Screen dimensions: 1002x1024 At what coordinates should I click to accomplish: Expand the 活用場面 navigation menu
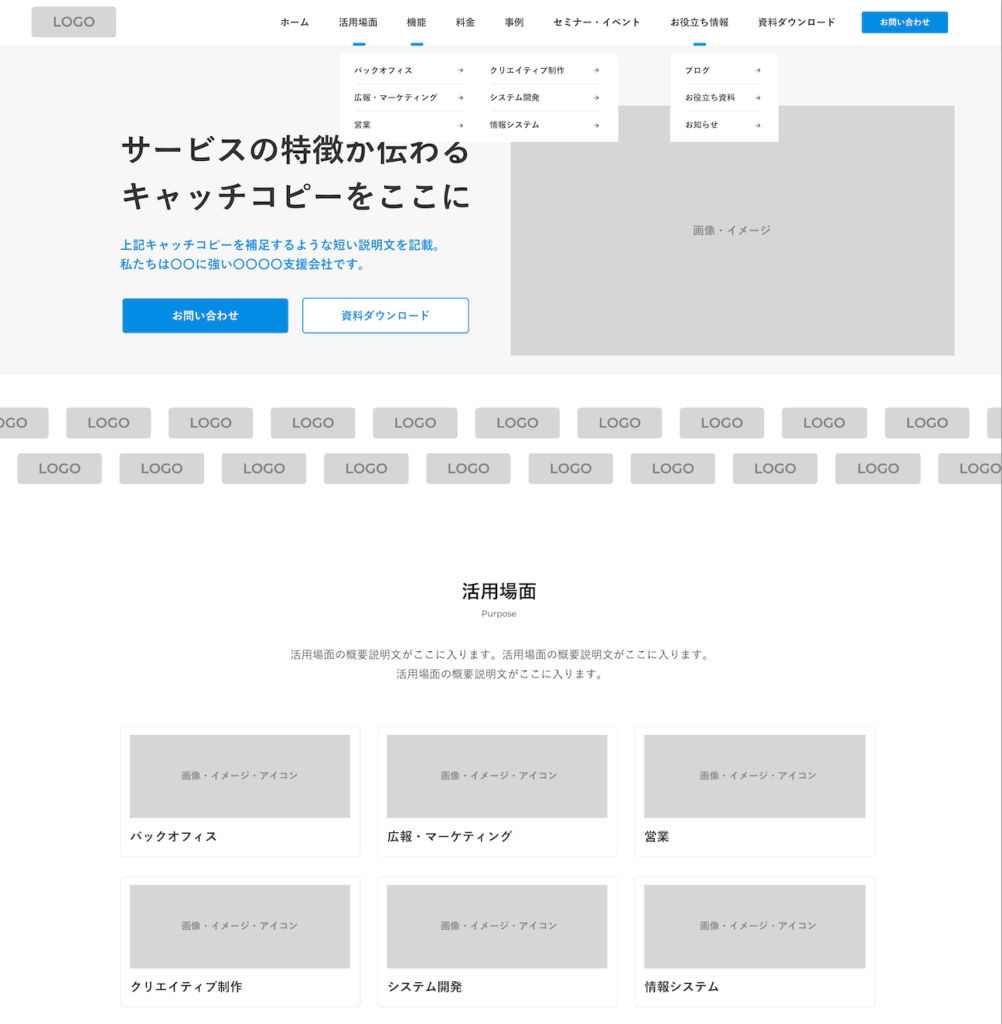(358, 22)
